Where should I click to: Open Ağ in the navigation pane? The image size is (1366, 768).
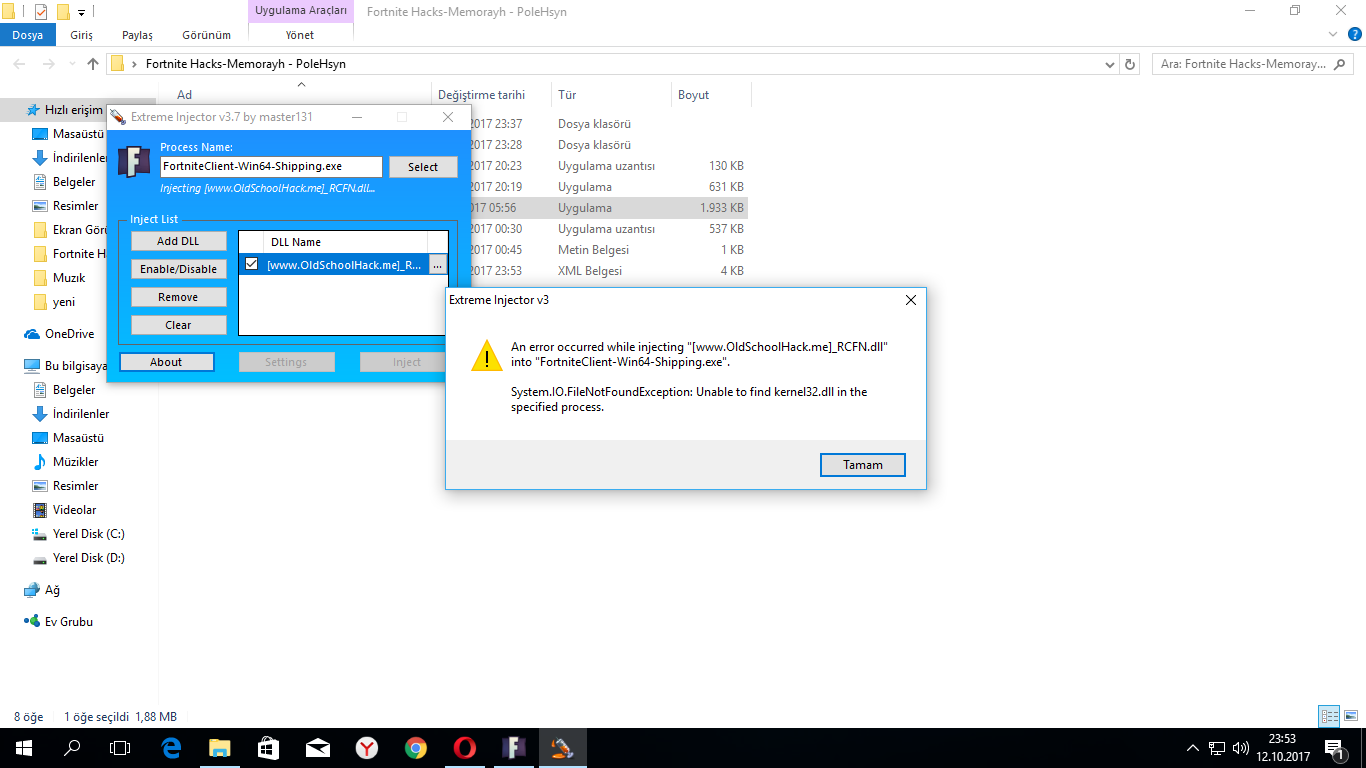click(52, 590)
